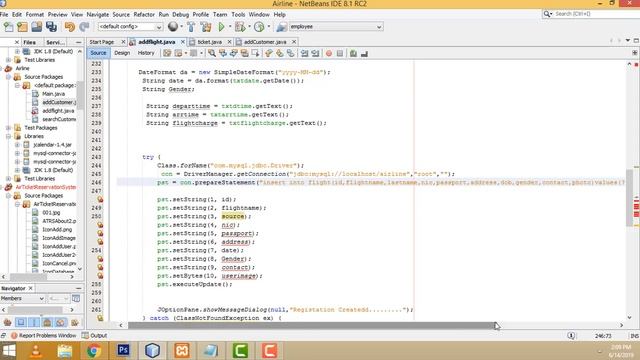This screenshot has width=640, height=360.
Task: Open the Navigate menu
Action: (98, 14)
